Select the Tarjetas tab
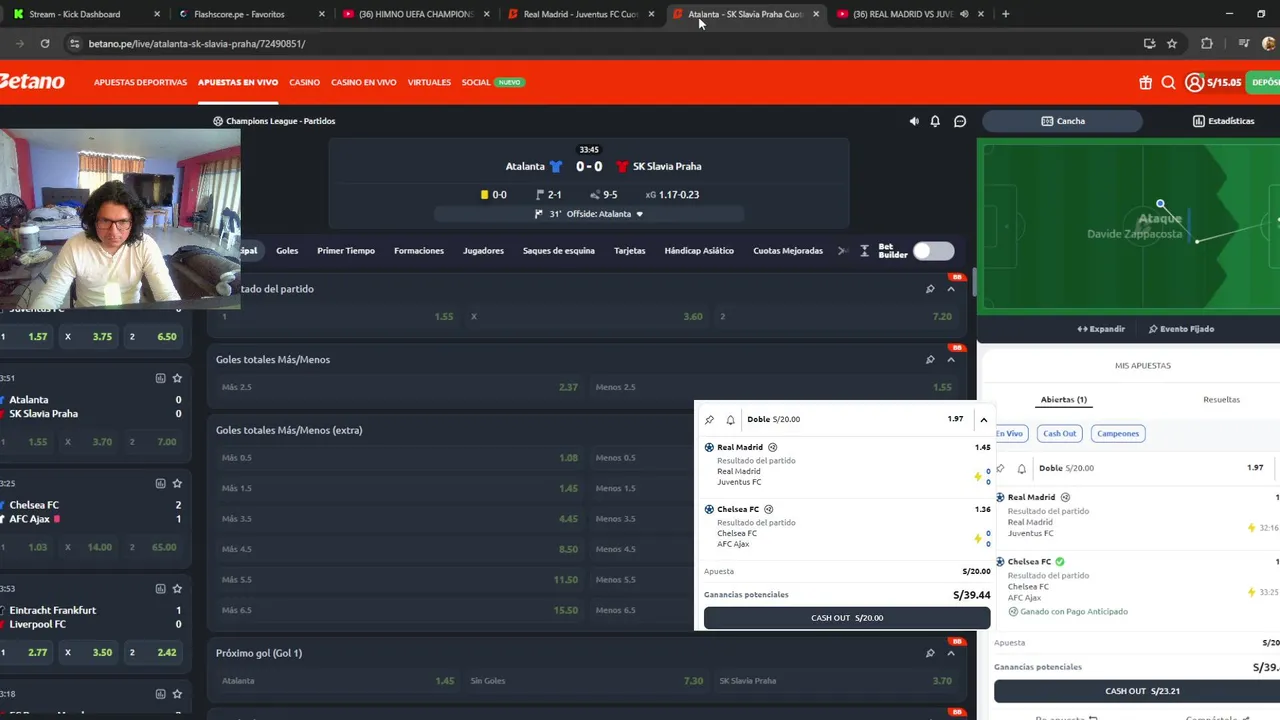Screen dimensions: 1280x720 630,251
